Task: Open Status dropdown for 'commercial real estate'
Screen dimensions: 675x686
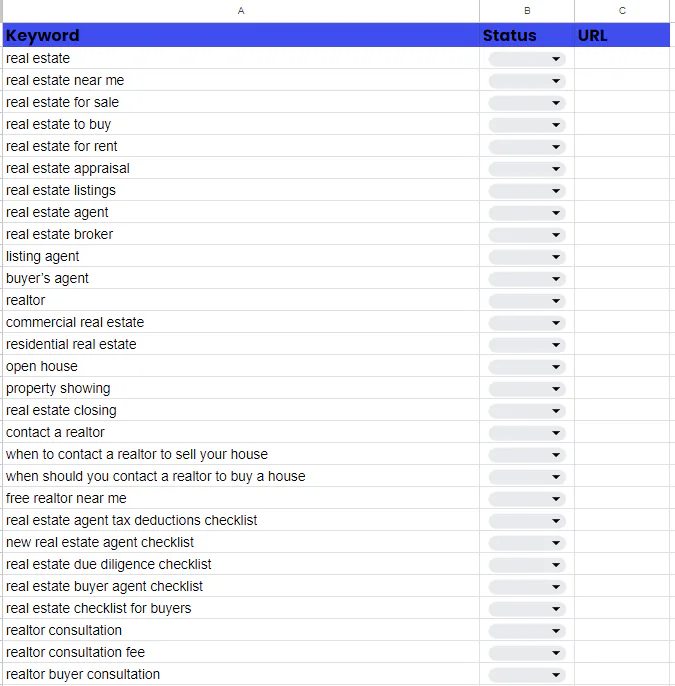Action: 527,323
